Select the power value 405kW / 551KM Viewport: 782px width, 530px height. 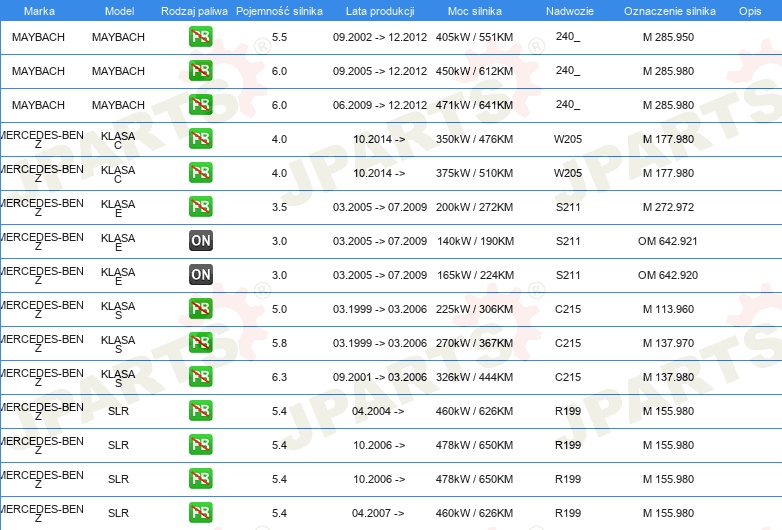[474, 37]
